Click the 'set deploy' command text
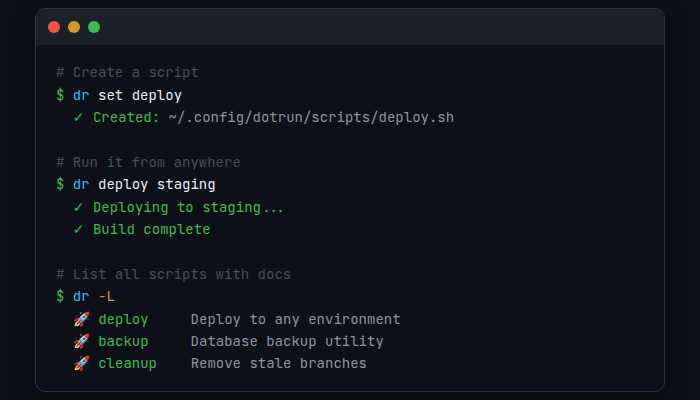This screenshot has height=400, width=700. click(140, 95)
